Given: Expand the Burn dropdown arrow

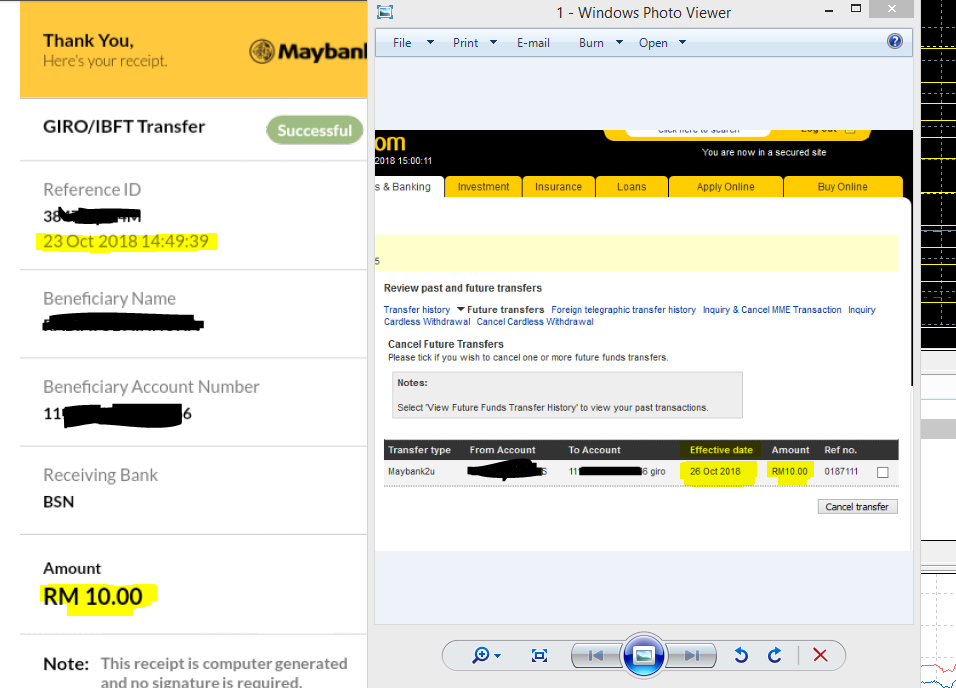Looking at the screenshot, I should (x=619, y=42).
